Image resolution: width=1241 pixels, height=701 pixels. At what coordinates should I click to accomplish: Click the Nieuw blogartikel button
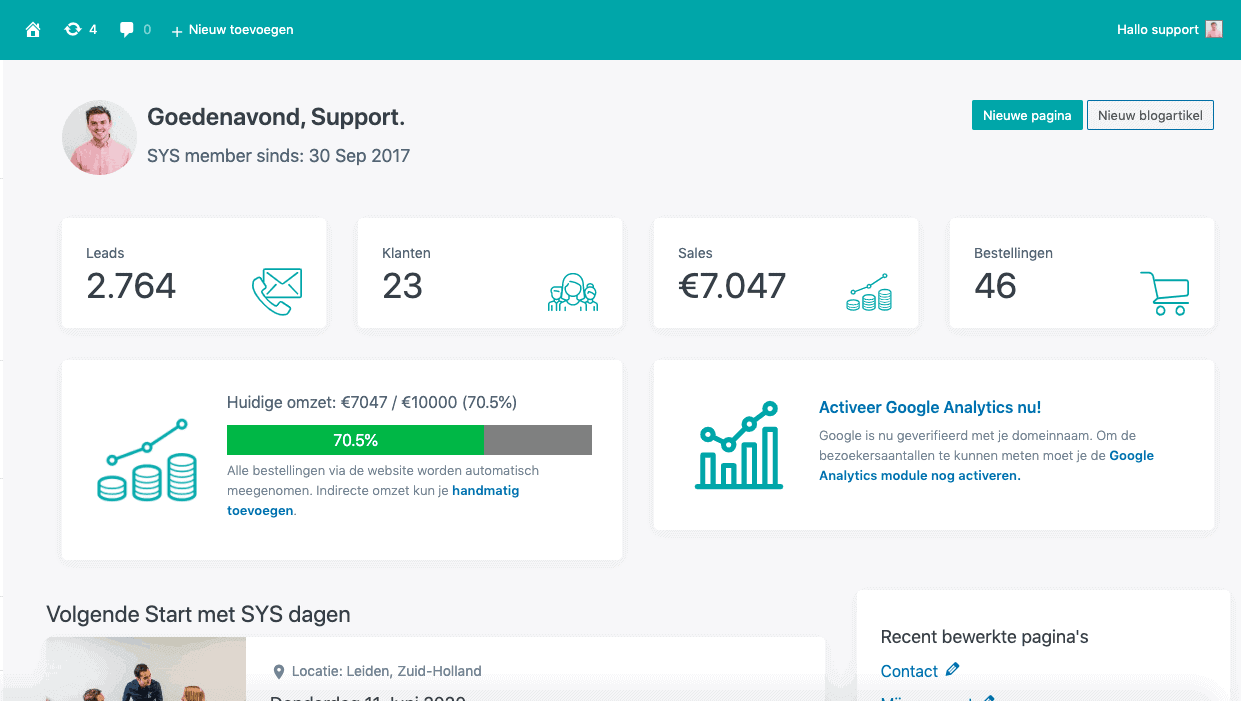pos(1150,115)
